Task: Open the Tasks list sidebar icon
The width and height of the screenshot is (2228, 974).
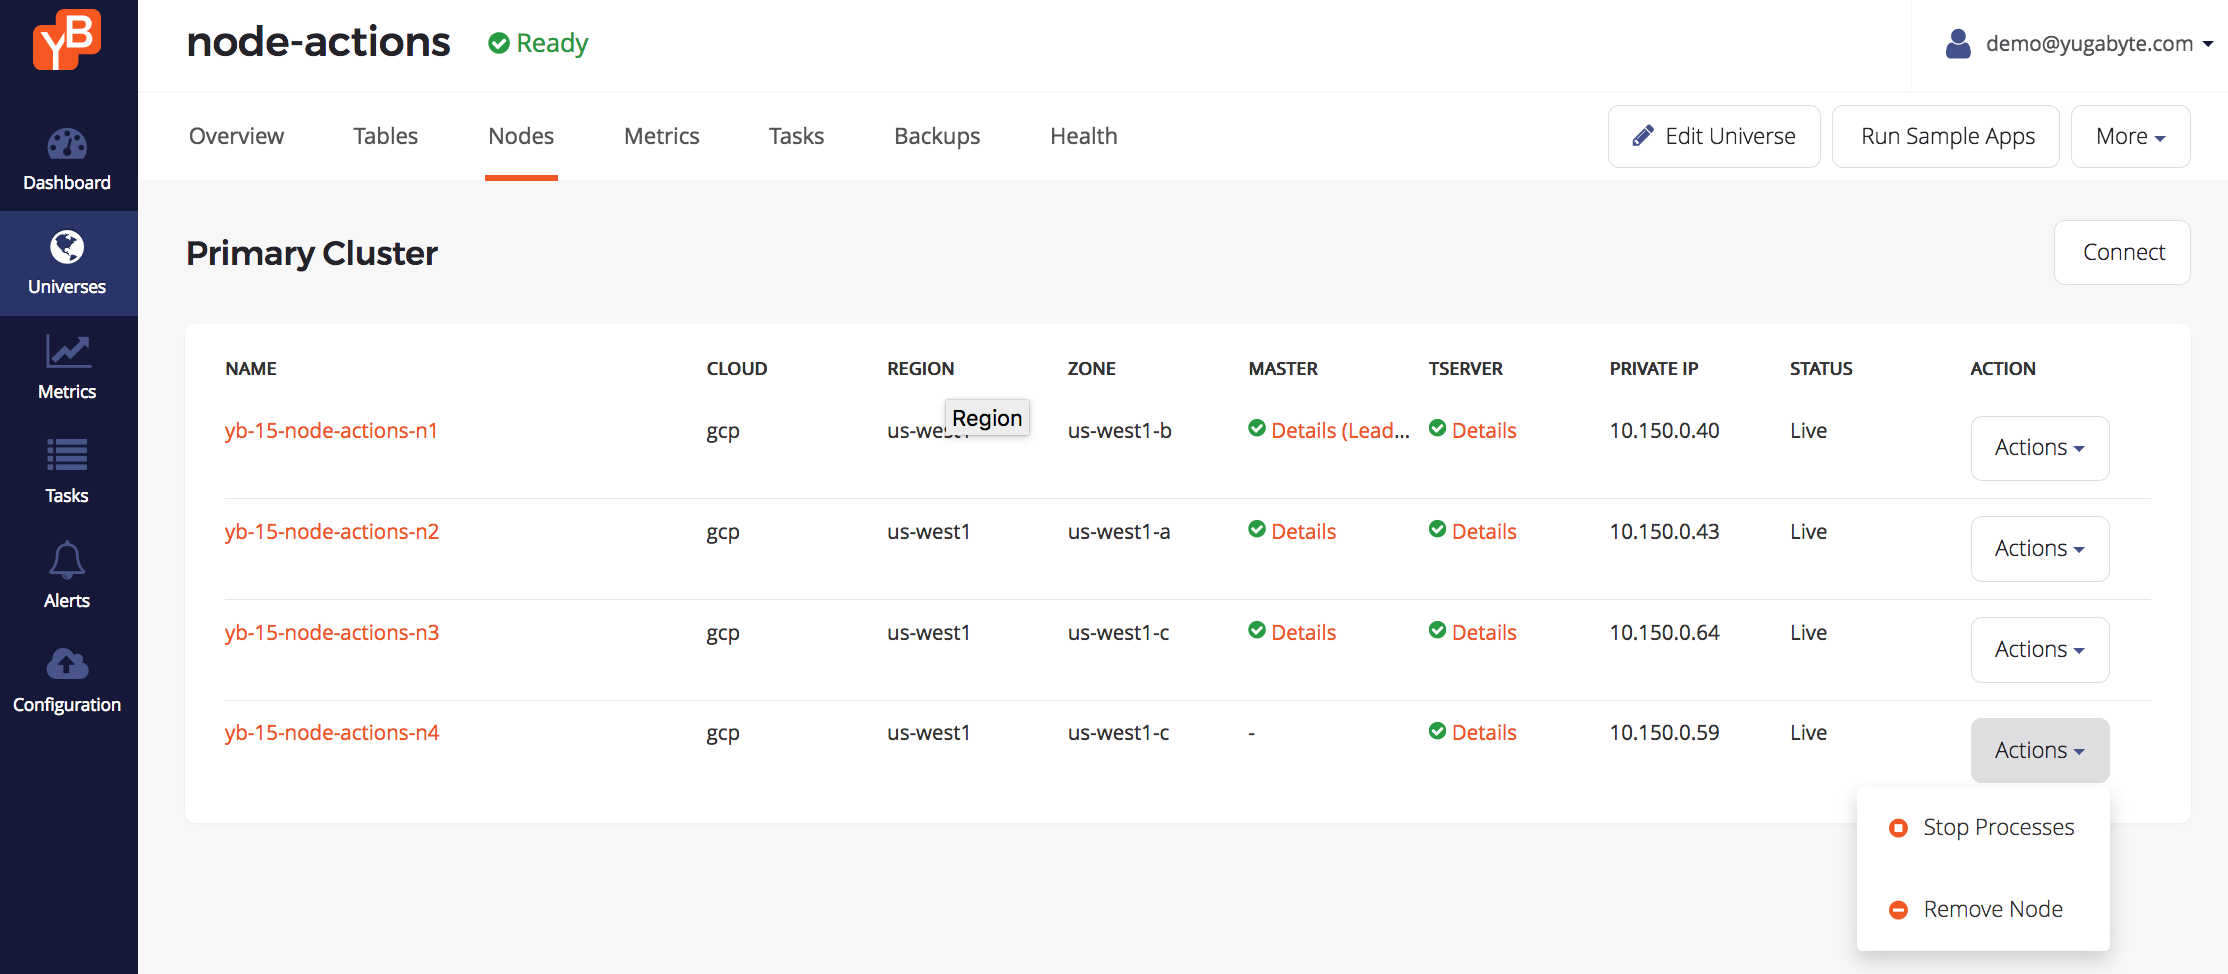Action: [x=67, y=455]
